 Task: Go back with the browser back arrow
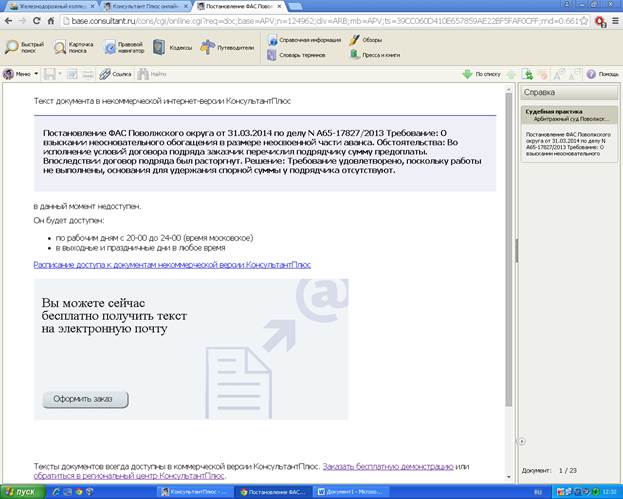8,21
